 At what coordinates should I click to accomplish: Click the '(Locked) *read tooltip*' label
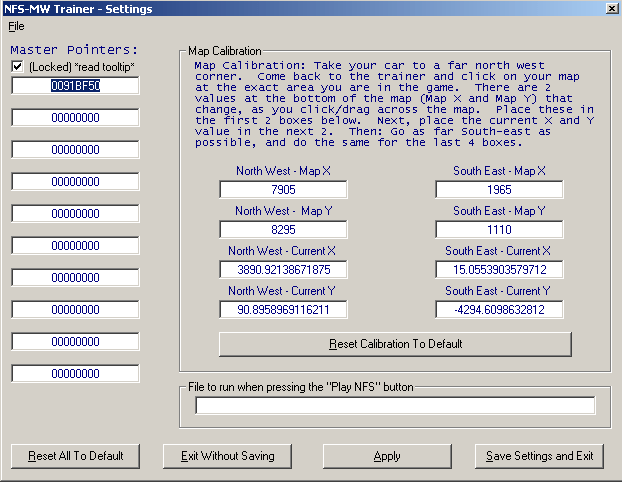tap(82, 67)
